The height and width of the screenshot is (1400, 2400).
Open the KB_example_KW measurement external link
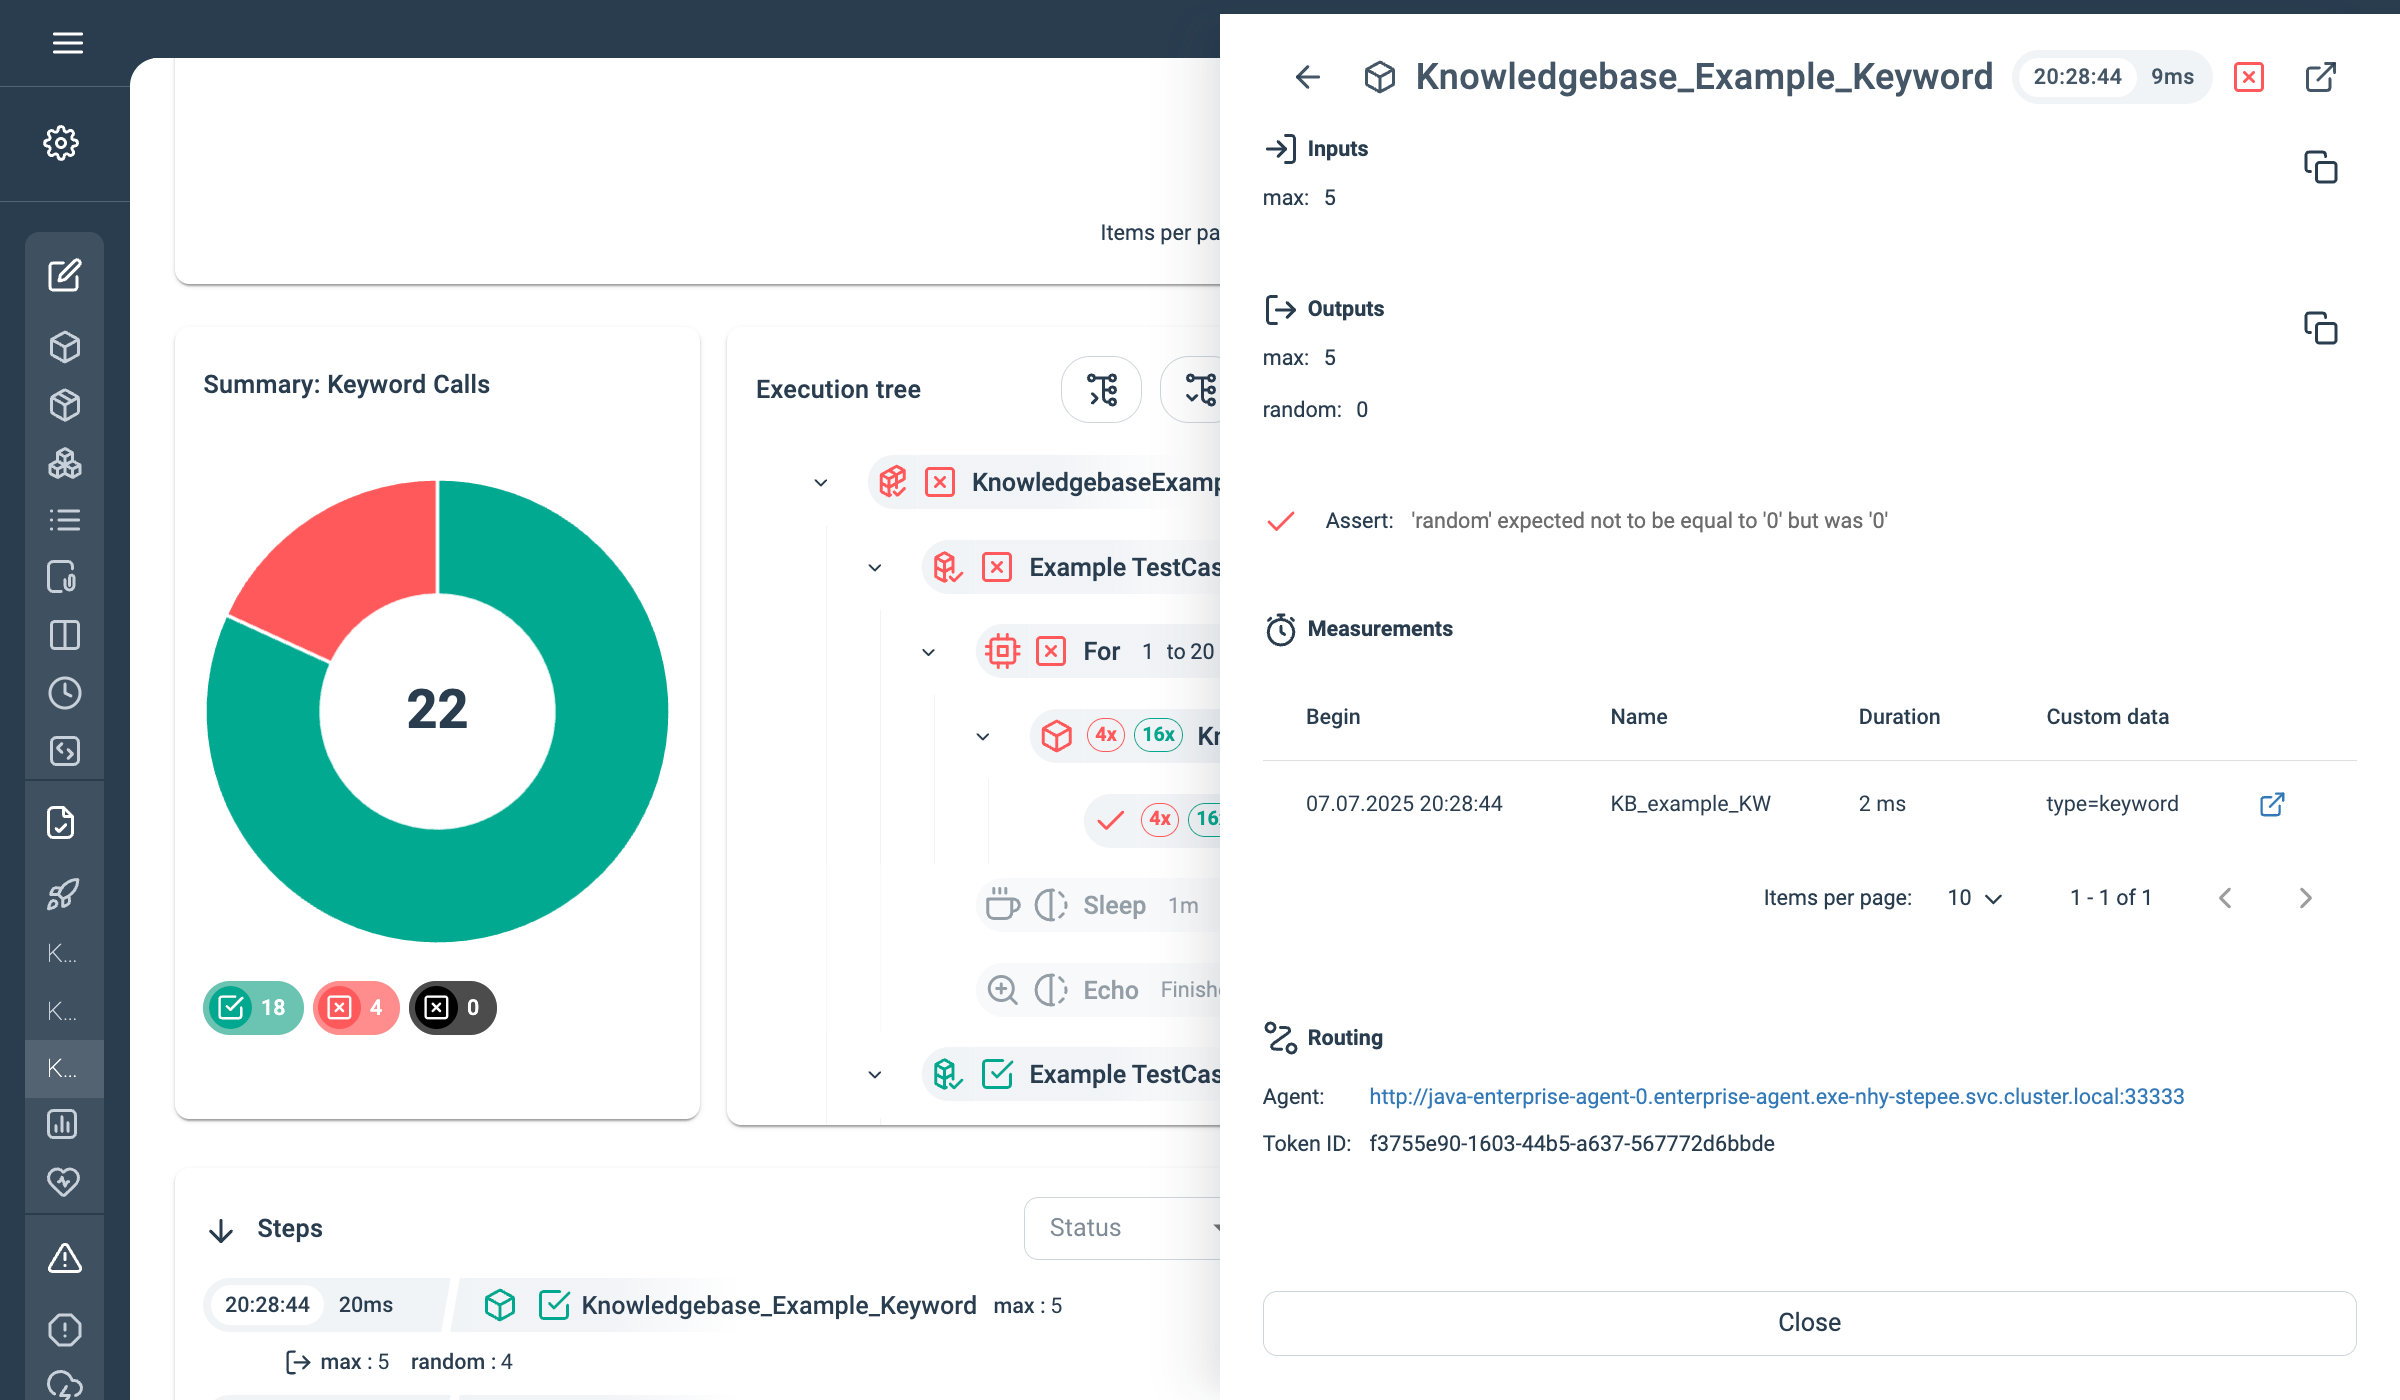(x=2272, y=803)
